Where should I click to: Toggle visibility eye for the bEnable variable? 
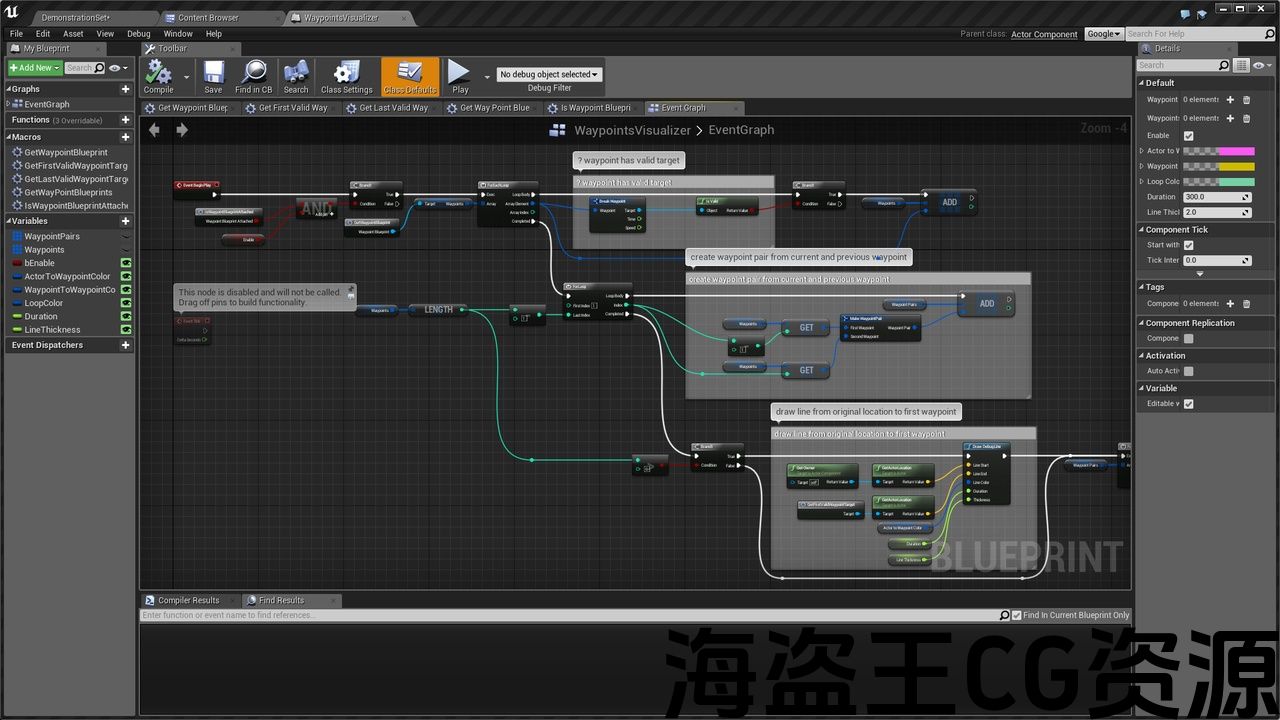(x=126, y=263)
